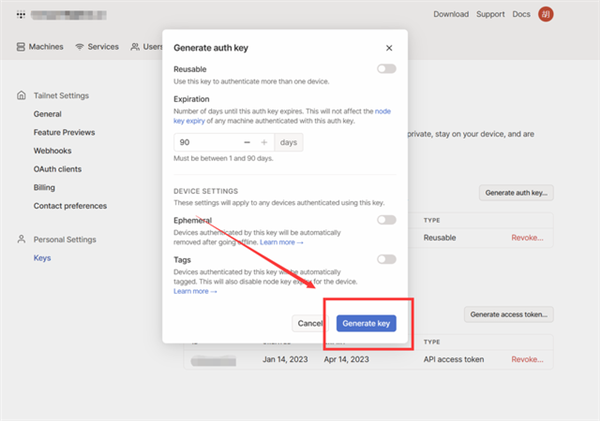The image size is (600, 421).
Task: Select Webhooks in Tailnet Settings sidebar
Action: [54, 151]
